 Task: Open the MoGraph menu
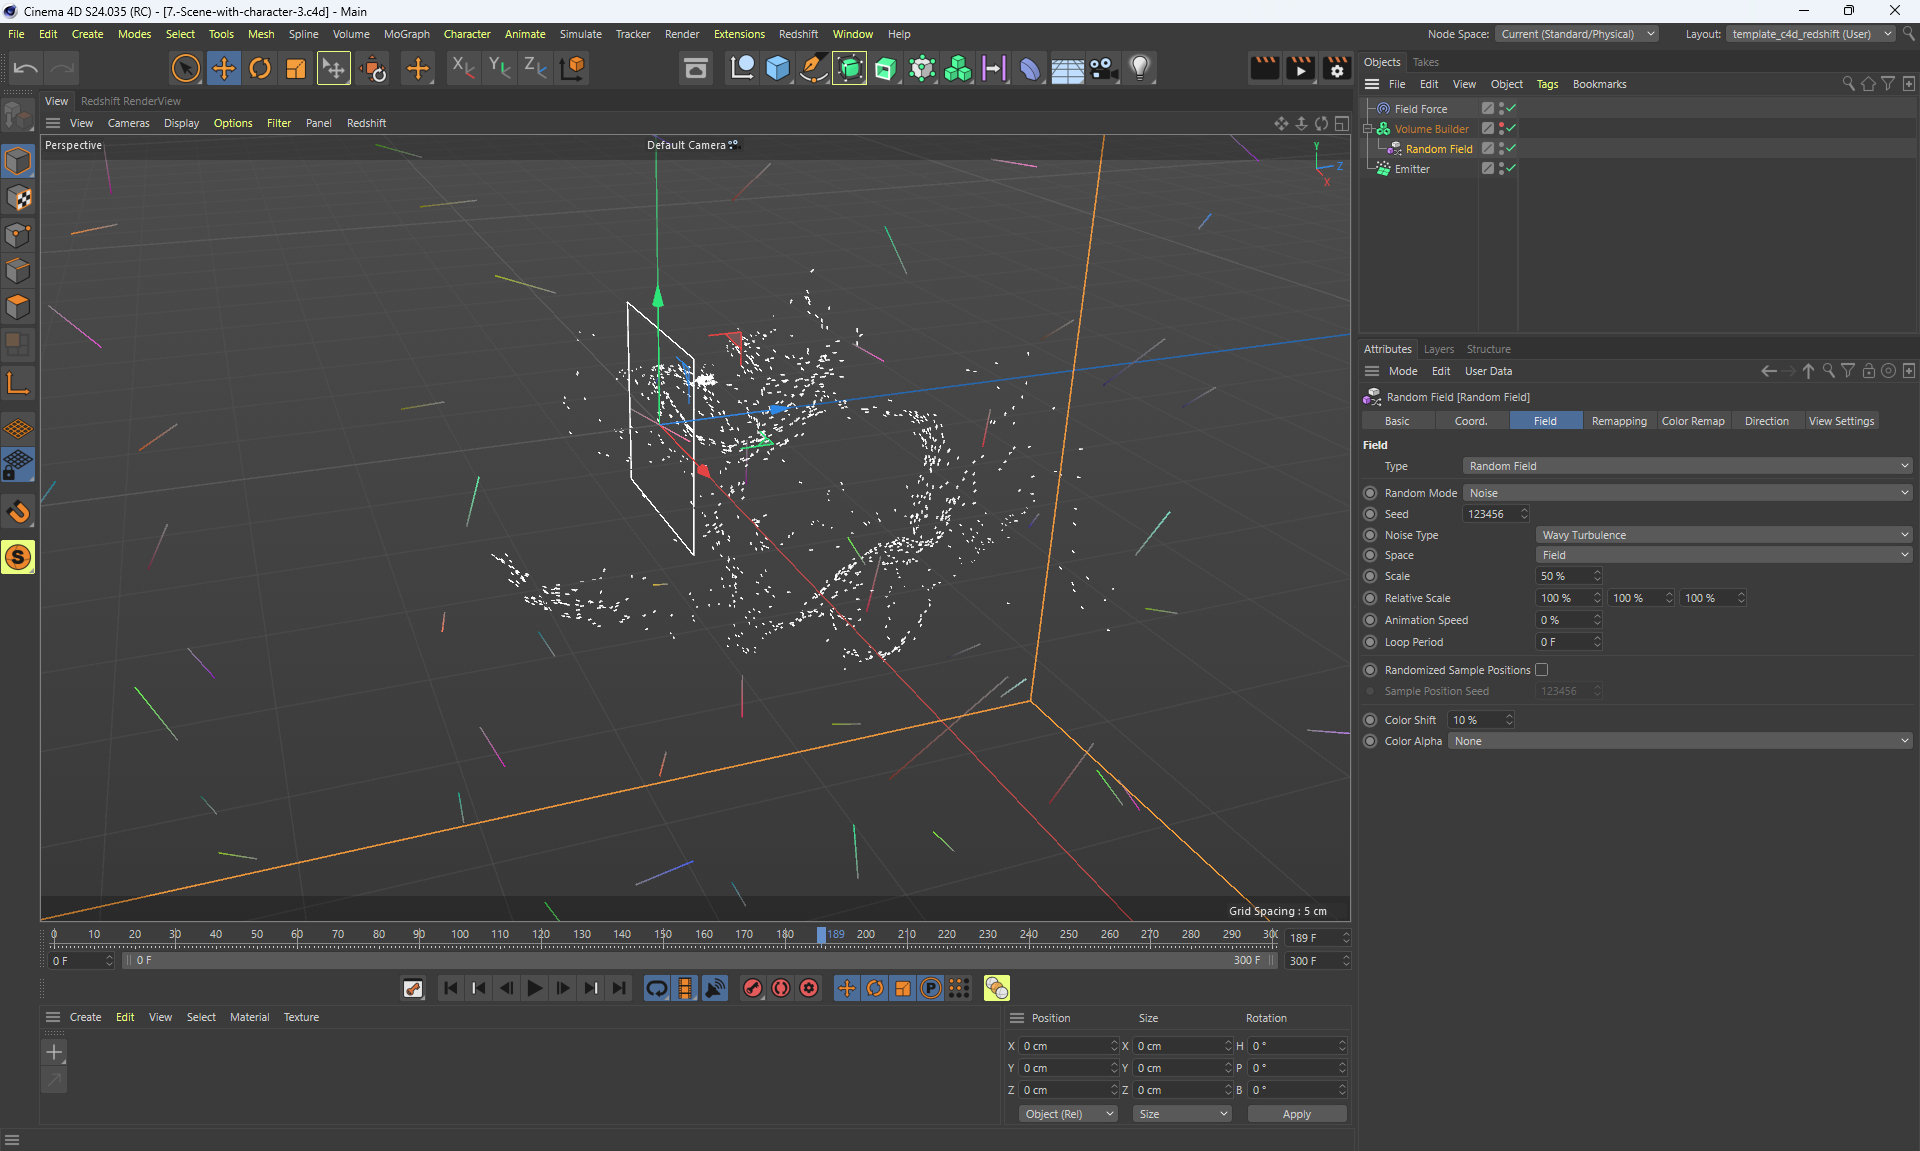tap(406, 34)
